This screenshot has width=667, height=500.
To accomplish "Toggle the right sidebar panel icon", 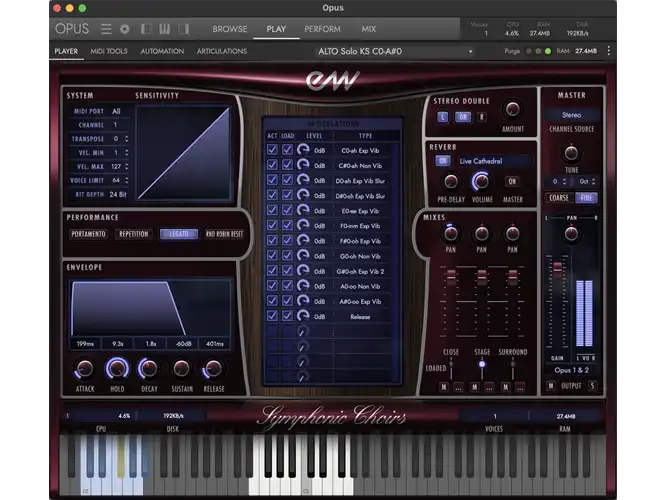I will [x=184, y=29].
